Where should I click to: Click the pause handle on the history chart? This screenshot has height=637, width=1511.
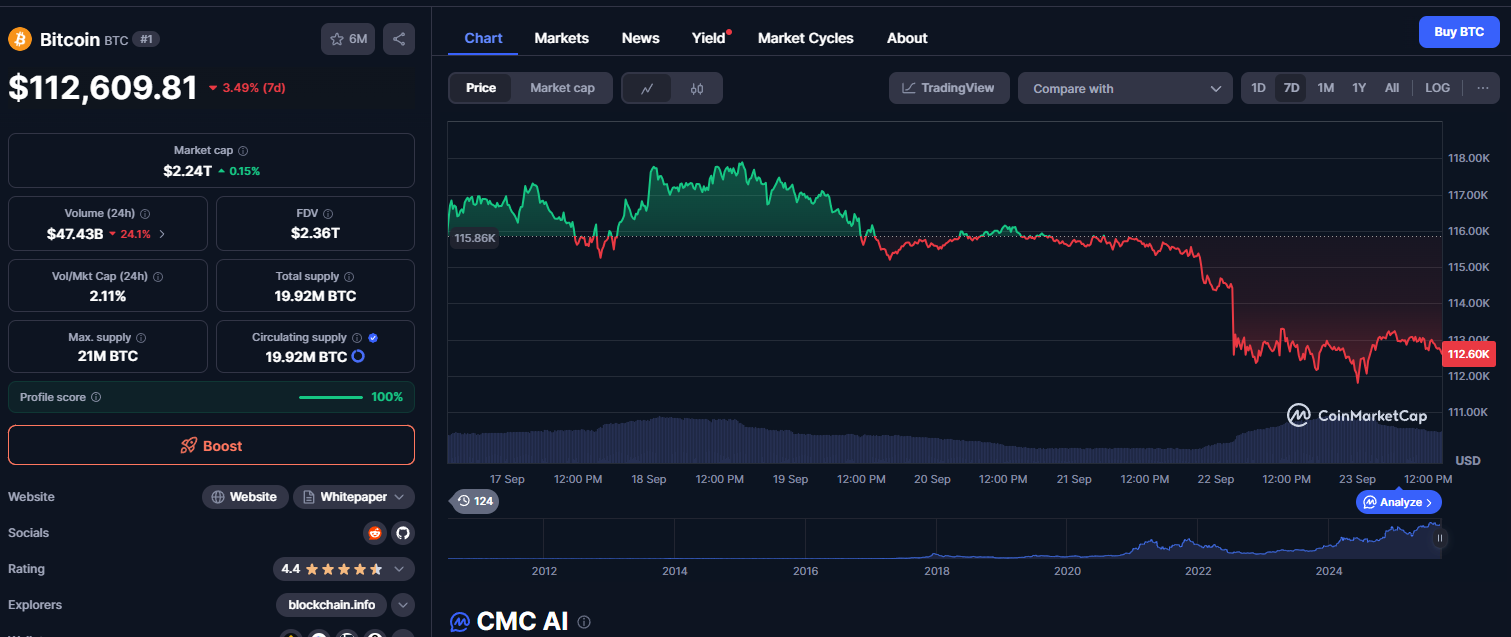[1440, 538]
